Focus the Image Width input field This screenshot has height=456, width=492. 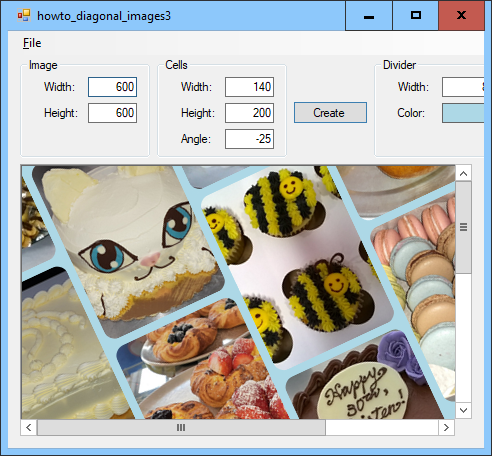tap(112, 87)
